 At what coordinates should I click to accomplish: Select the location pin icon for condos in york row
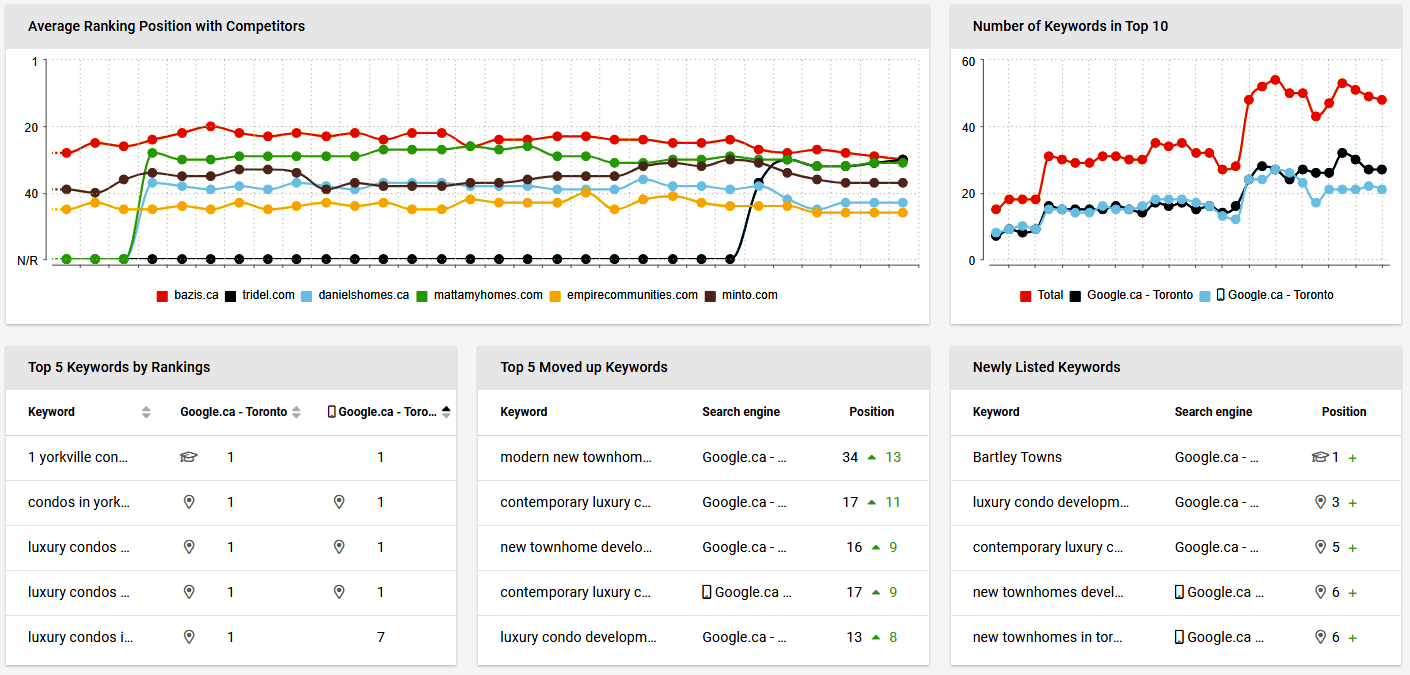pyautogui.click(x=189, y=501)
